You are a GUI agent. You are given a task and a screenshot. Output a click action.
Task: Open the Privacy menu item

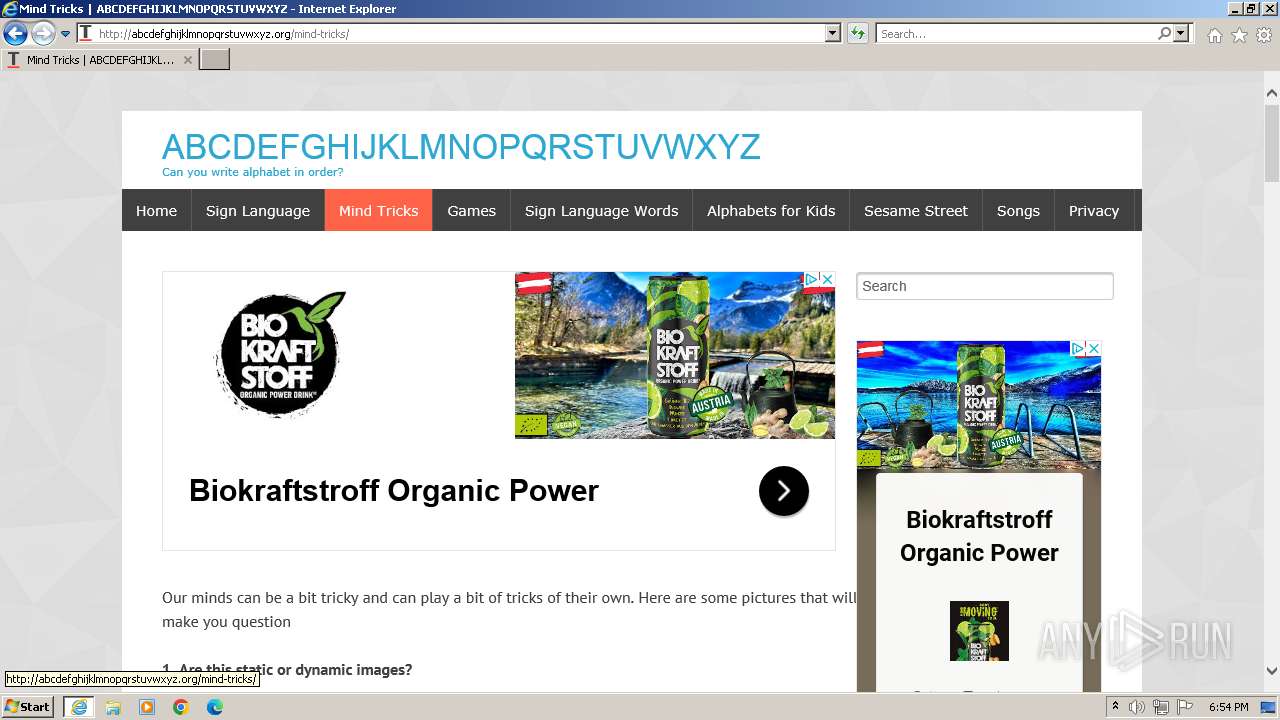point(1093,210)
